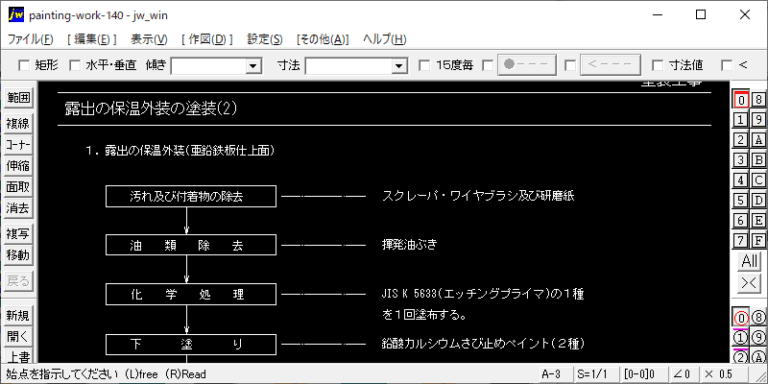Select layer 7 square button

click(x=741, y=240)
